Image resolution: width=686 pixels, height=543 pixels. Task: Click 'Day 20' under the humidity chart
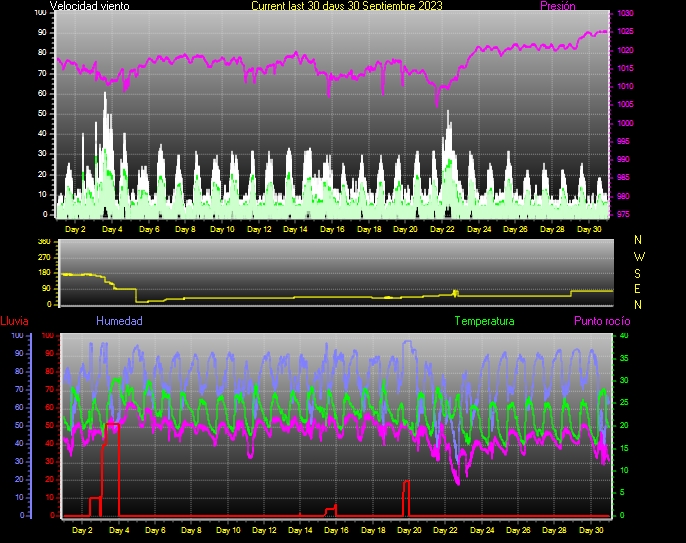[409, 530]
